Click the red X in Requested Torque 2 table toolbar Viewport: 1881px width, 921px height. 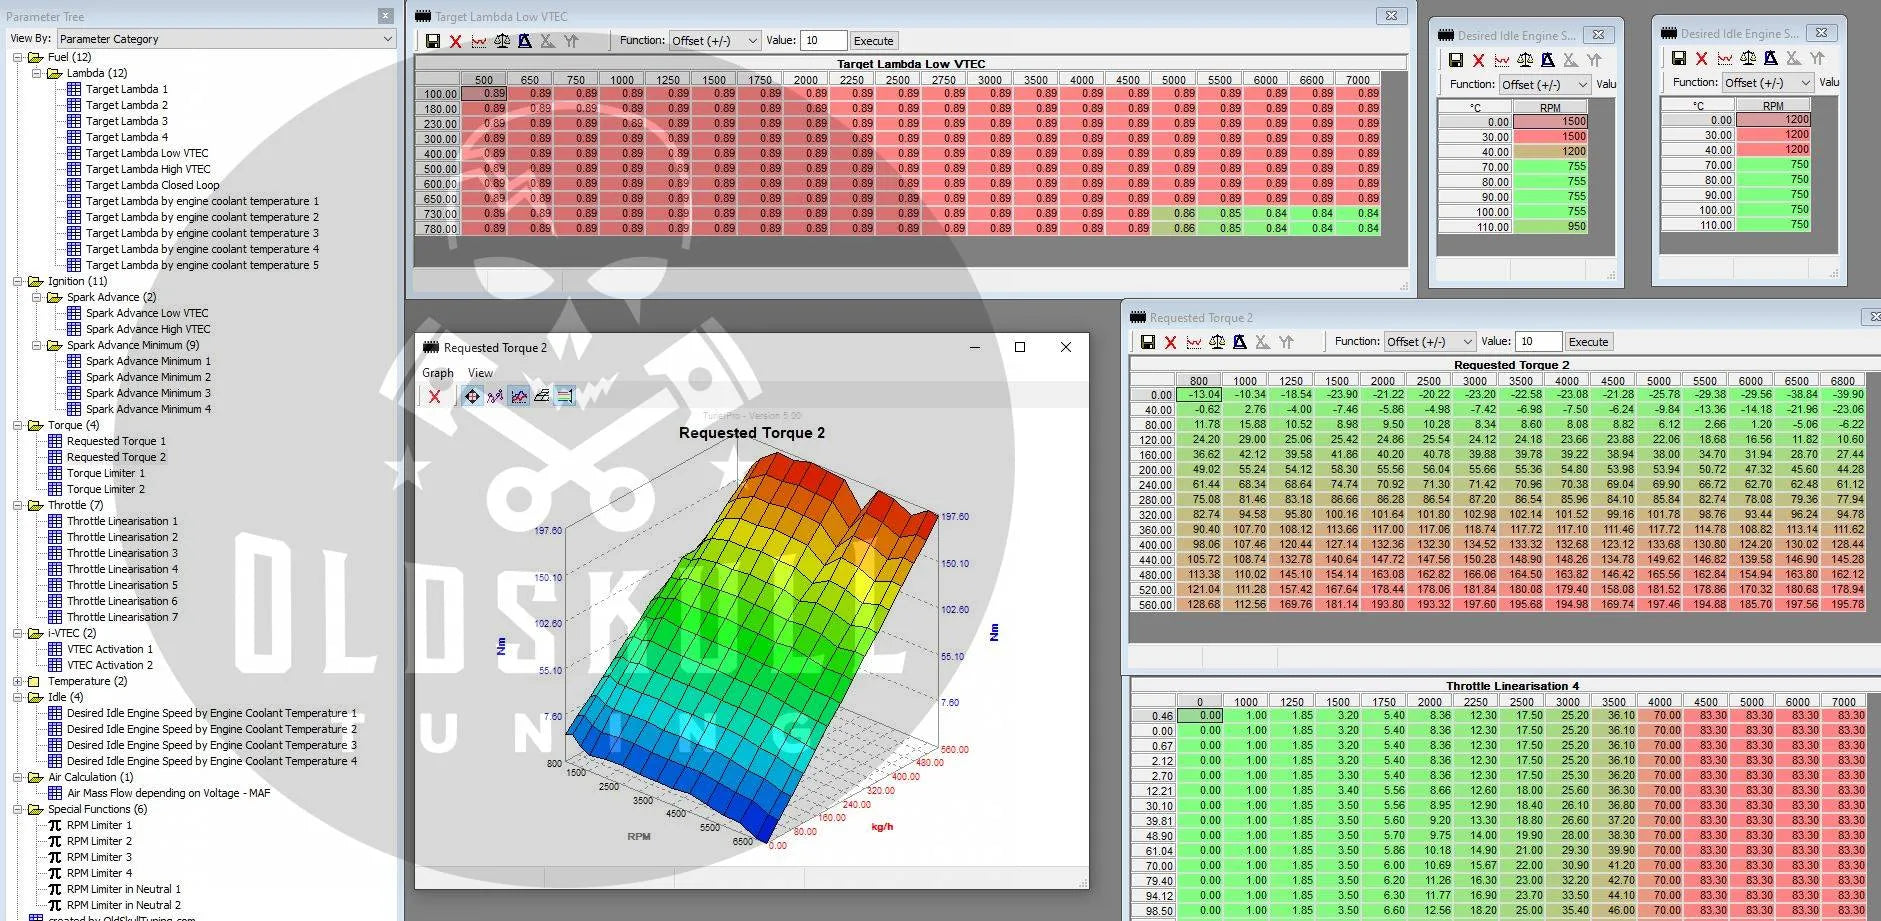click(x=1170, y=342)
